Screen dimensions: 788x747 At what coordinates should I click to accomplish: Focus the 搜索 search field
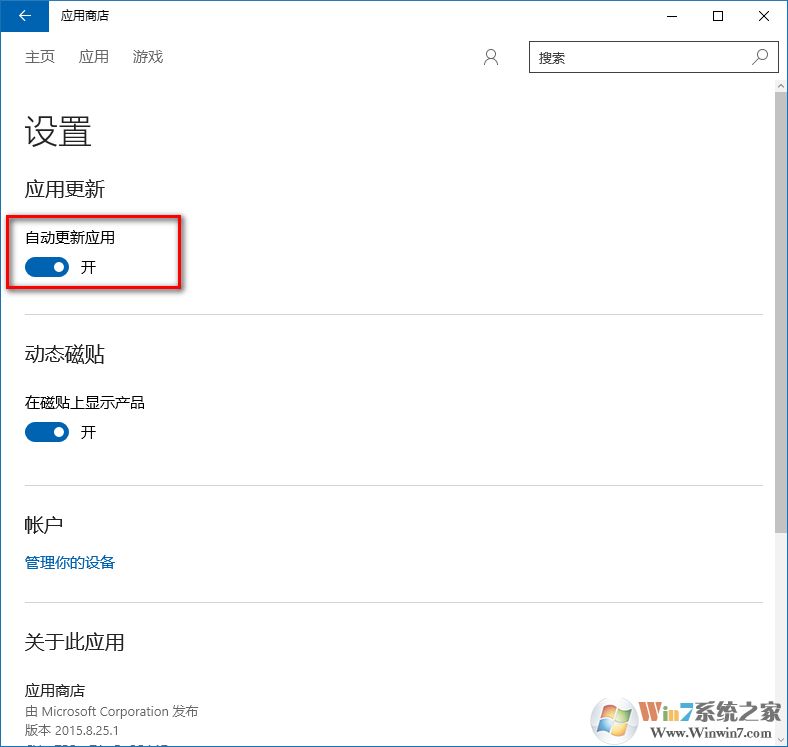653,57
